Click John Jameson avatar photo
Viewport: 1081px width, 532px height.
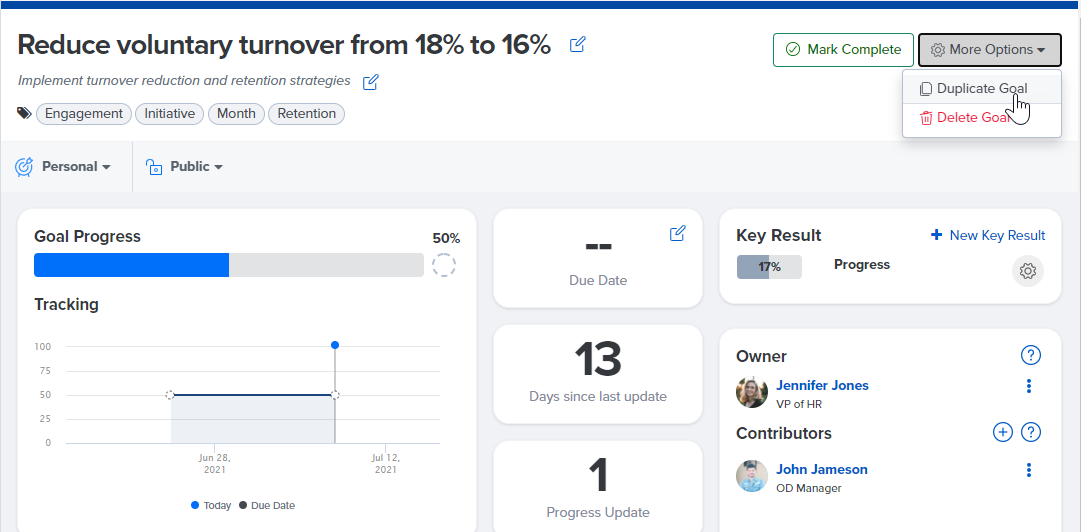pos(752,476)
